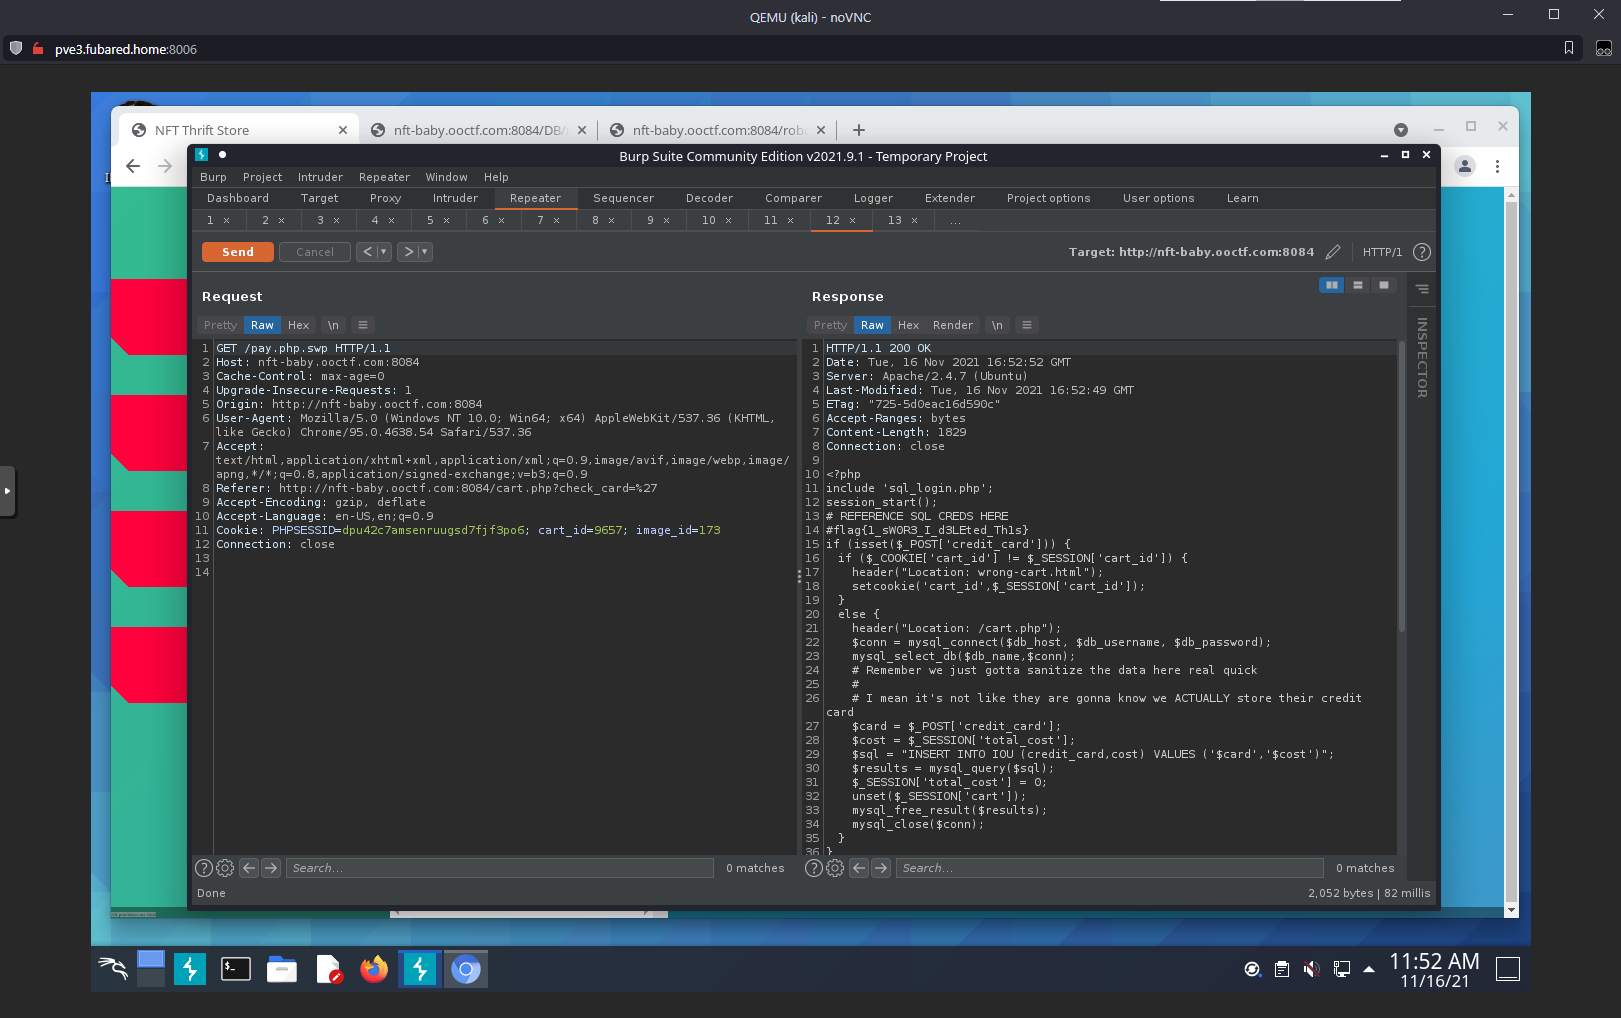1621x1018 pixels.
Task: Jump to previous Response search match
Action: (x=859, y=868)
